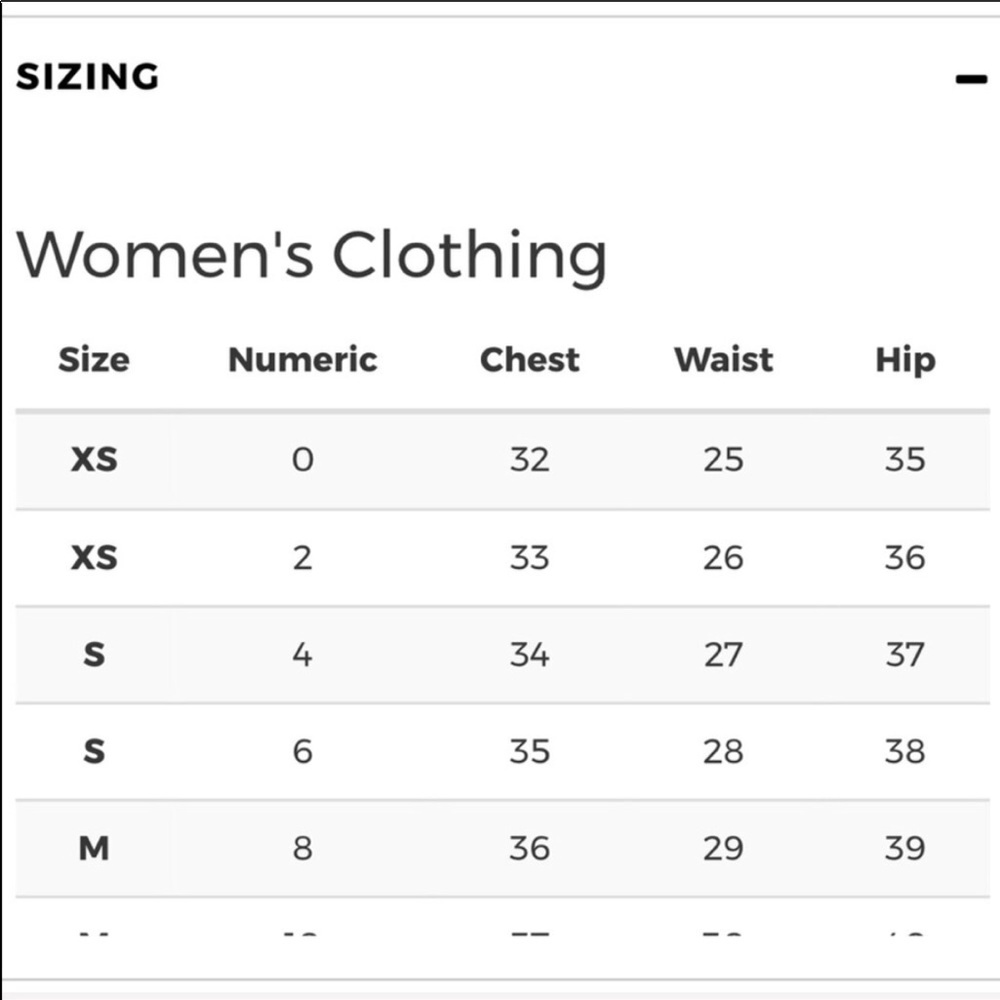This screenshot has width=1000, height=1000.
Task: Click the Size column header
Action: [x=94, y=360]
